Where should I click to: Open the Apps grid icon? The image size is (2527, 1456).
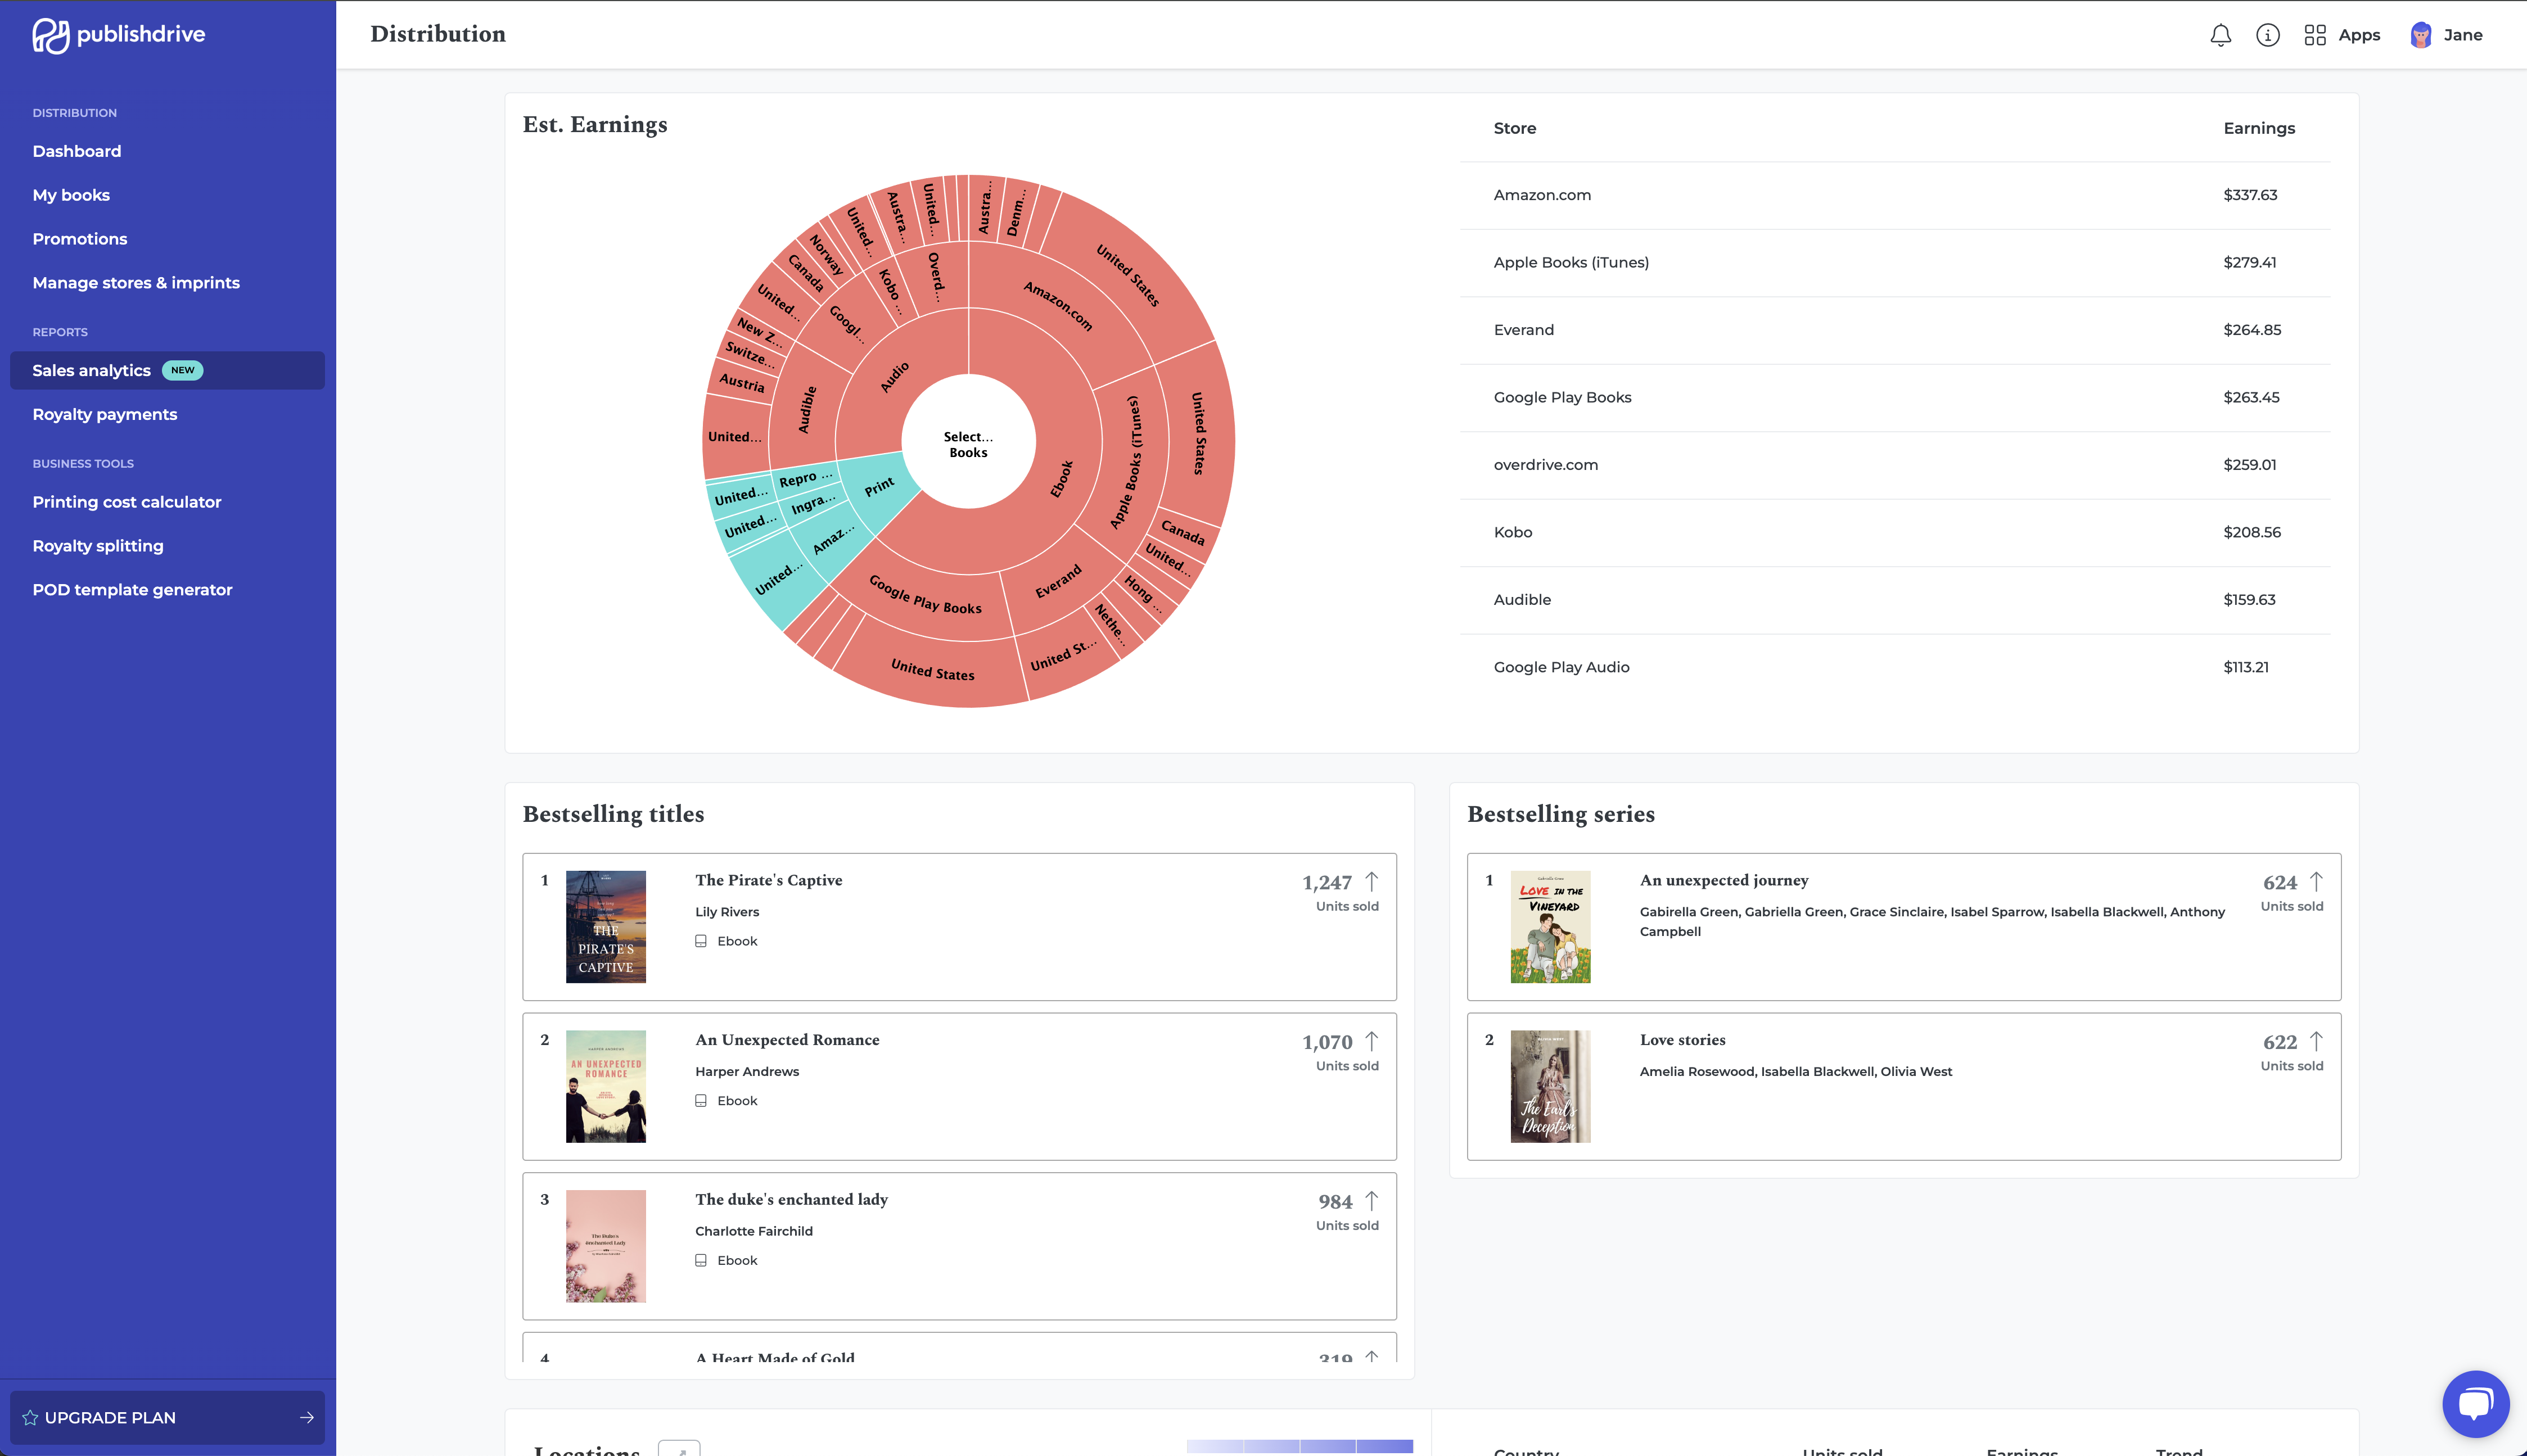pos(2314,35)
